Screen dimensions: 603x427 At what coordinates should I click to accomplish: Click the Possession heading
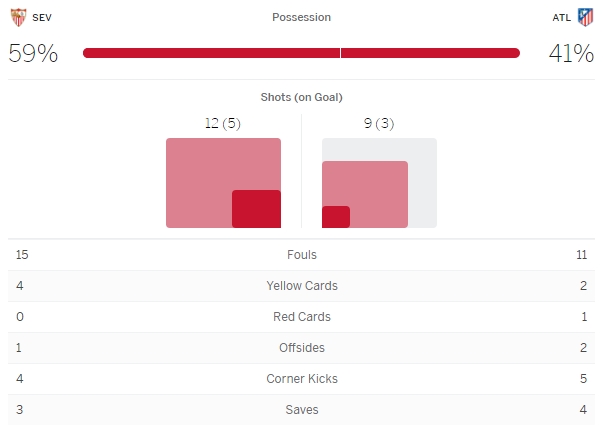click(301, 17)
